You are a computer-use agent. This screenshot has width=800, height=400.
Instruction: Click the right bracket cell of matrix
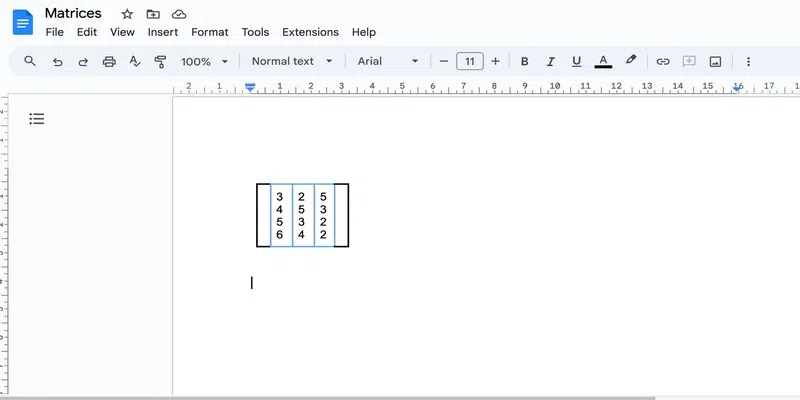[x=341, y=215]
